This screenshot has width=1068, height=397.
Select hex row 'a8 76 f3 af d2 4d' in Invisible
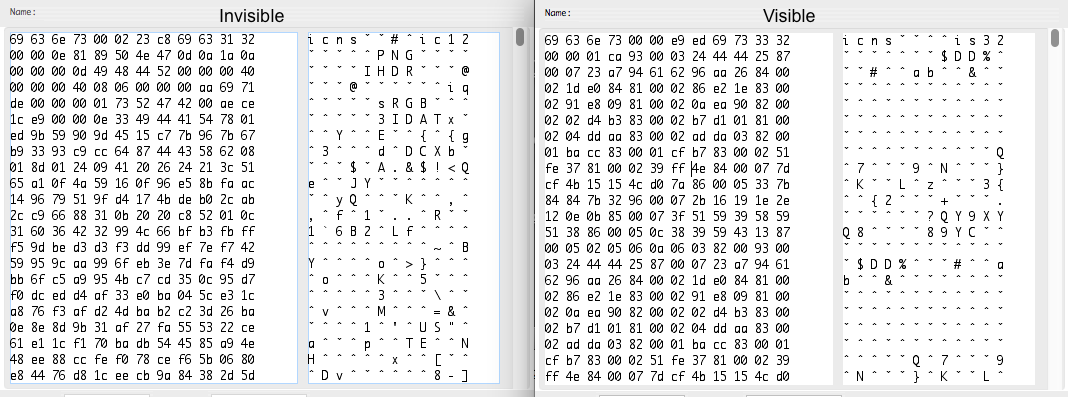pos(133,312)
